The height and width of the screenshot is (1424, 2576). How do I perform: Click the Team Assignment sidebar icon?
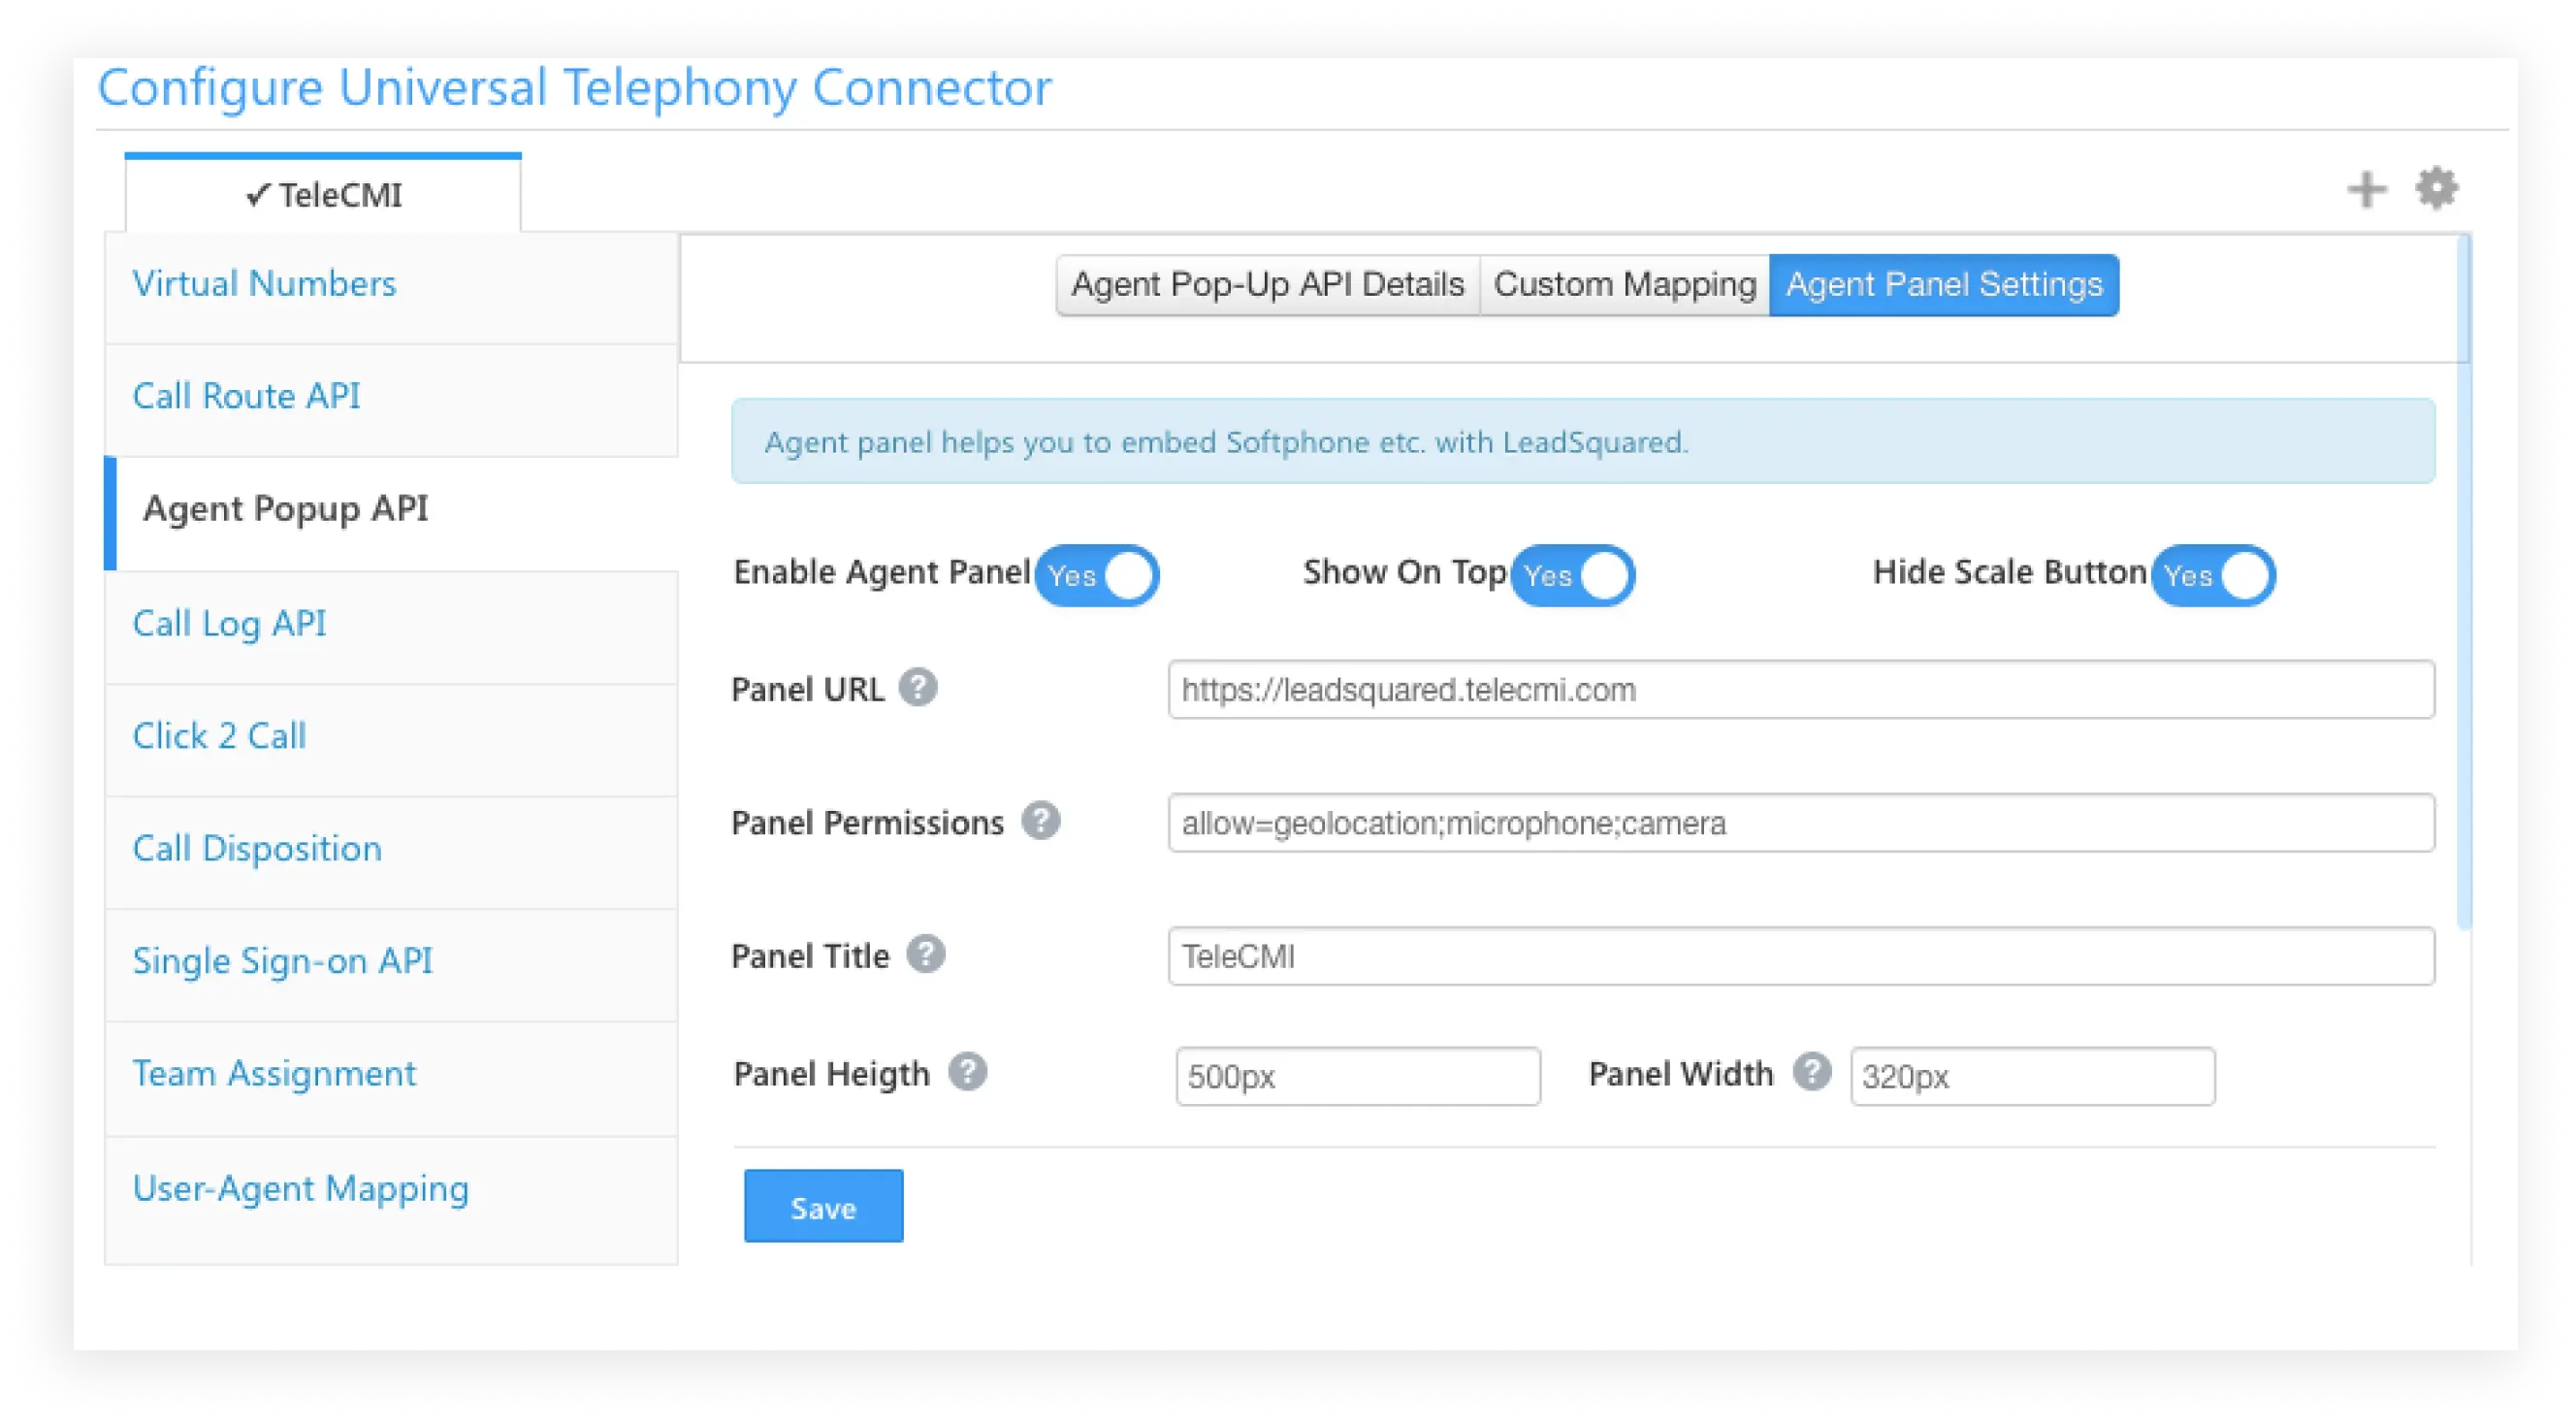pos(274,1073)
